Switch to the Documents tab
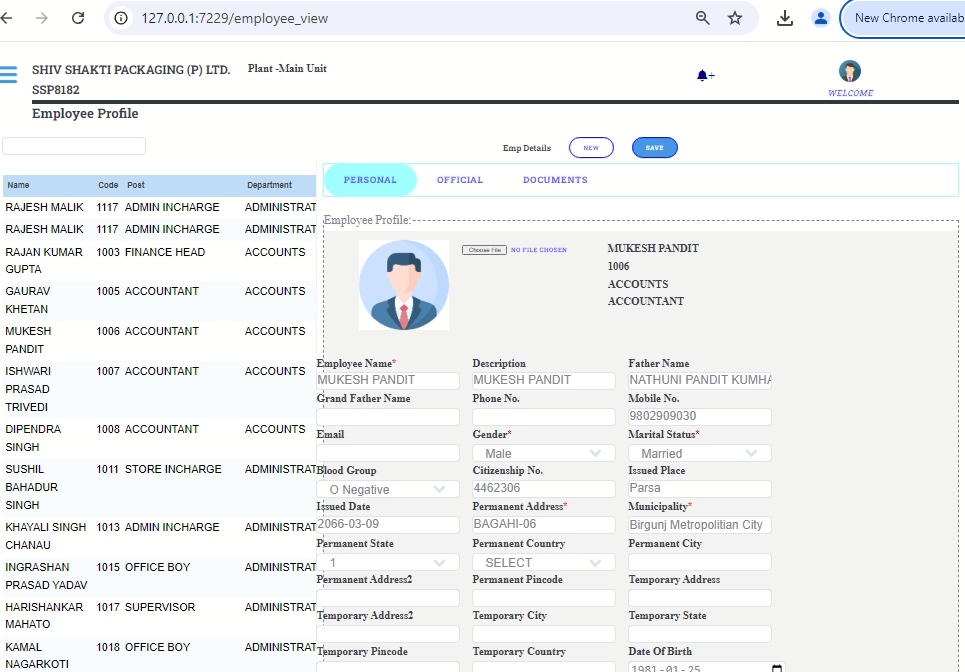The width and height of the screenshot is (965, 672). point(555,180)
